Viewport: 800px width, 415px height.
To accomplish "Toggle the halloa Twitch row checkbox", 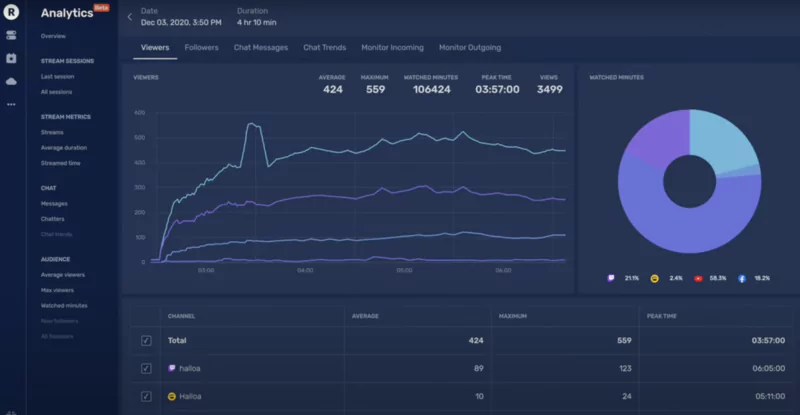I will pos(146,368).
